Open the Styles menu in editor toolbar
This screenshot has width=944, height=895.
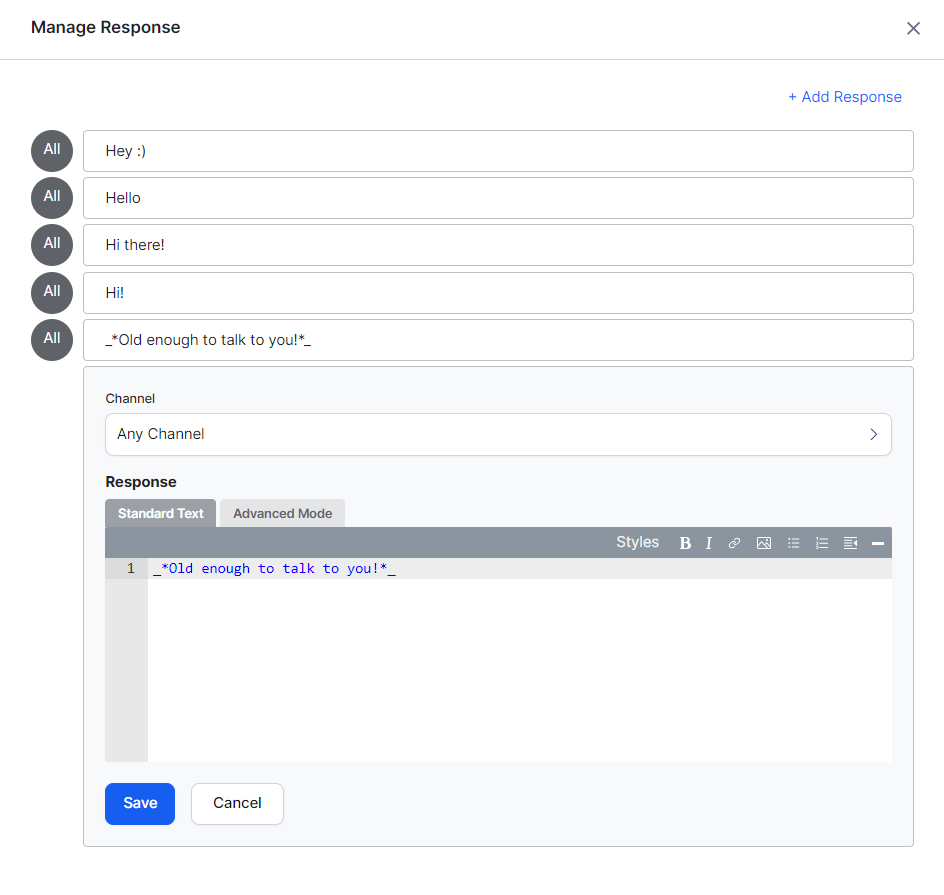point(637,542)
